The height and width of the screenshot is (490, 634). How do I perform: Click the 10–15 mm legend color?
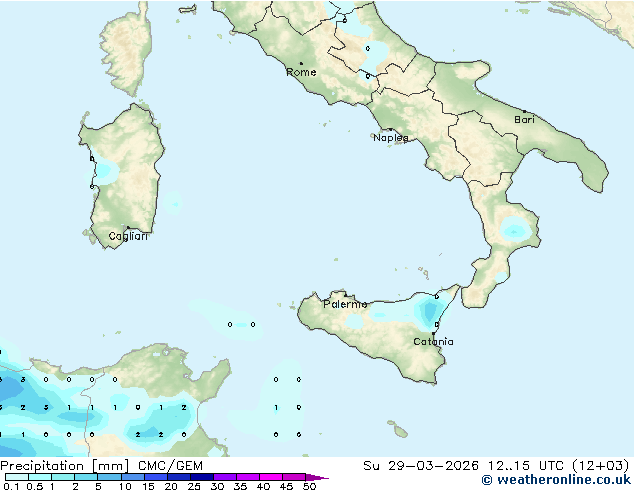132,477
